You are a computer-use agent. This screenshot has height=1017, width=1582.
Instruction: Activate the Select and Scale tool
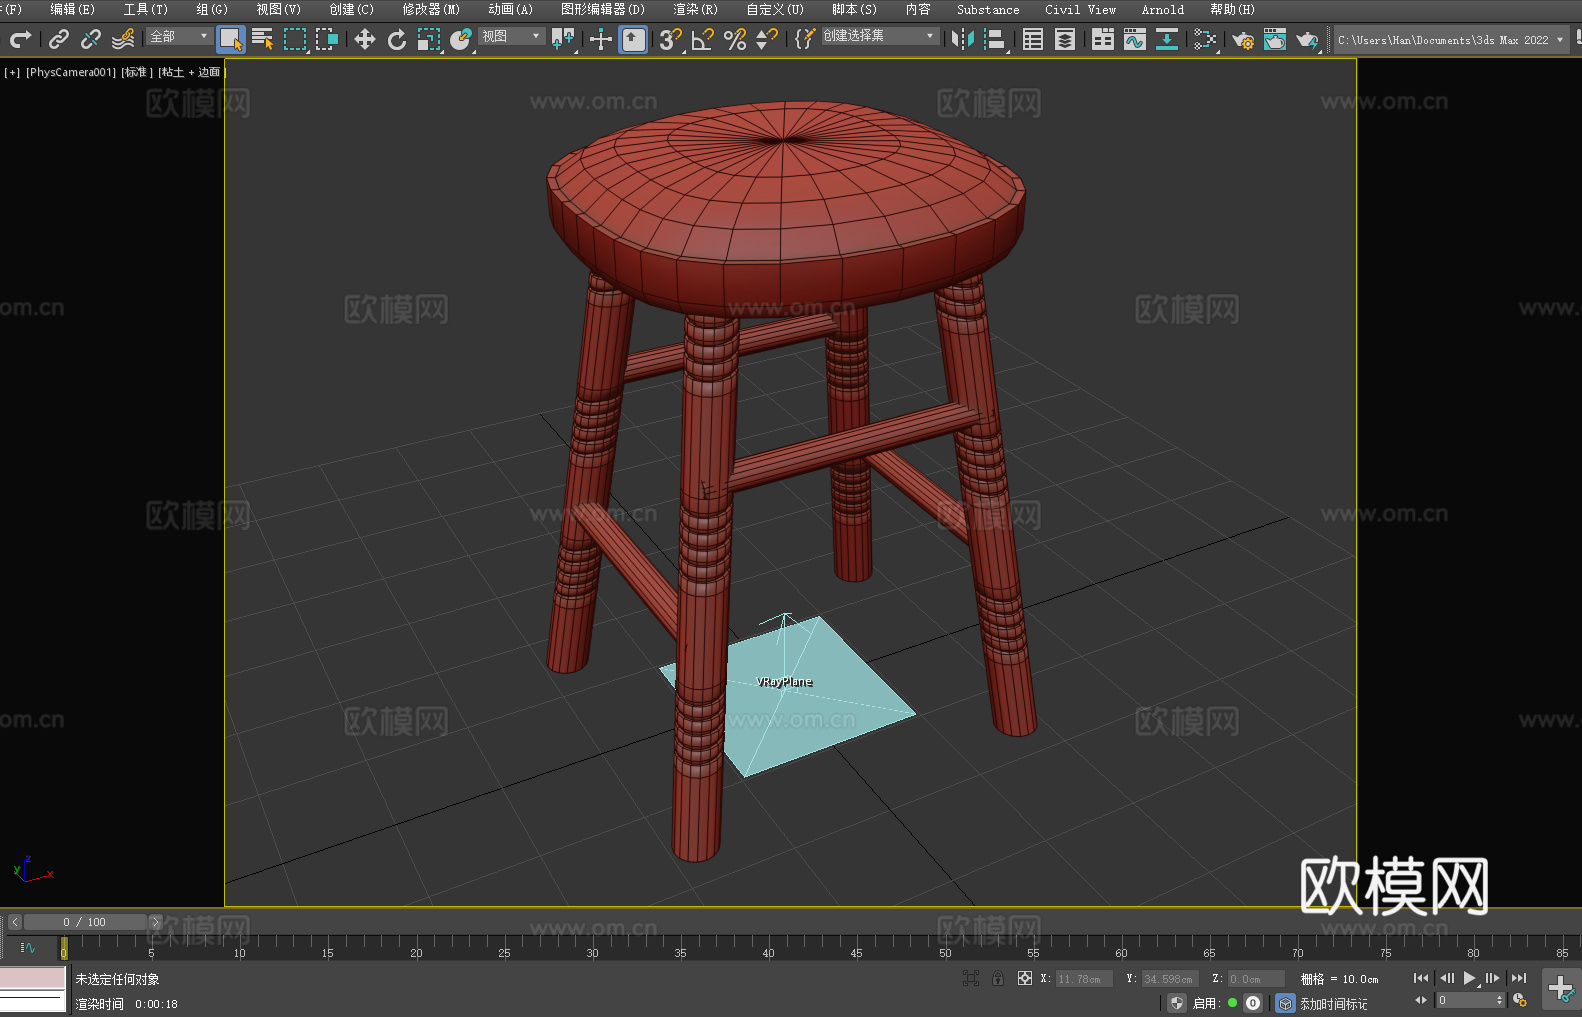point(429,39)
